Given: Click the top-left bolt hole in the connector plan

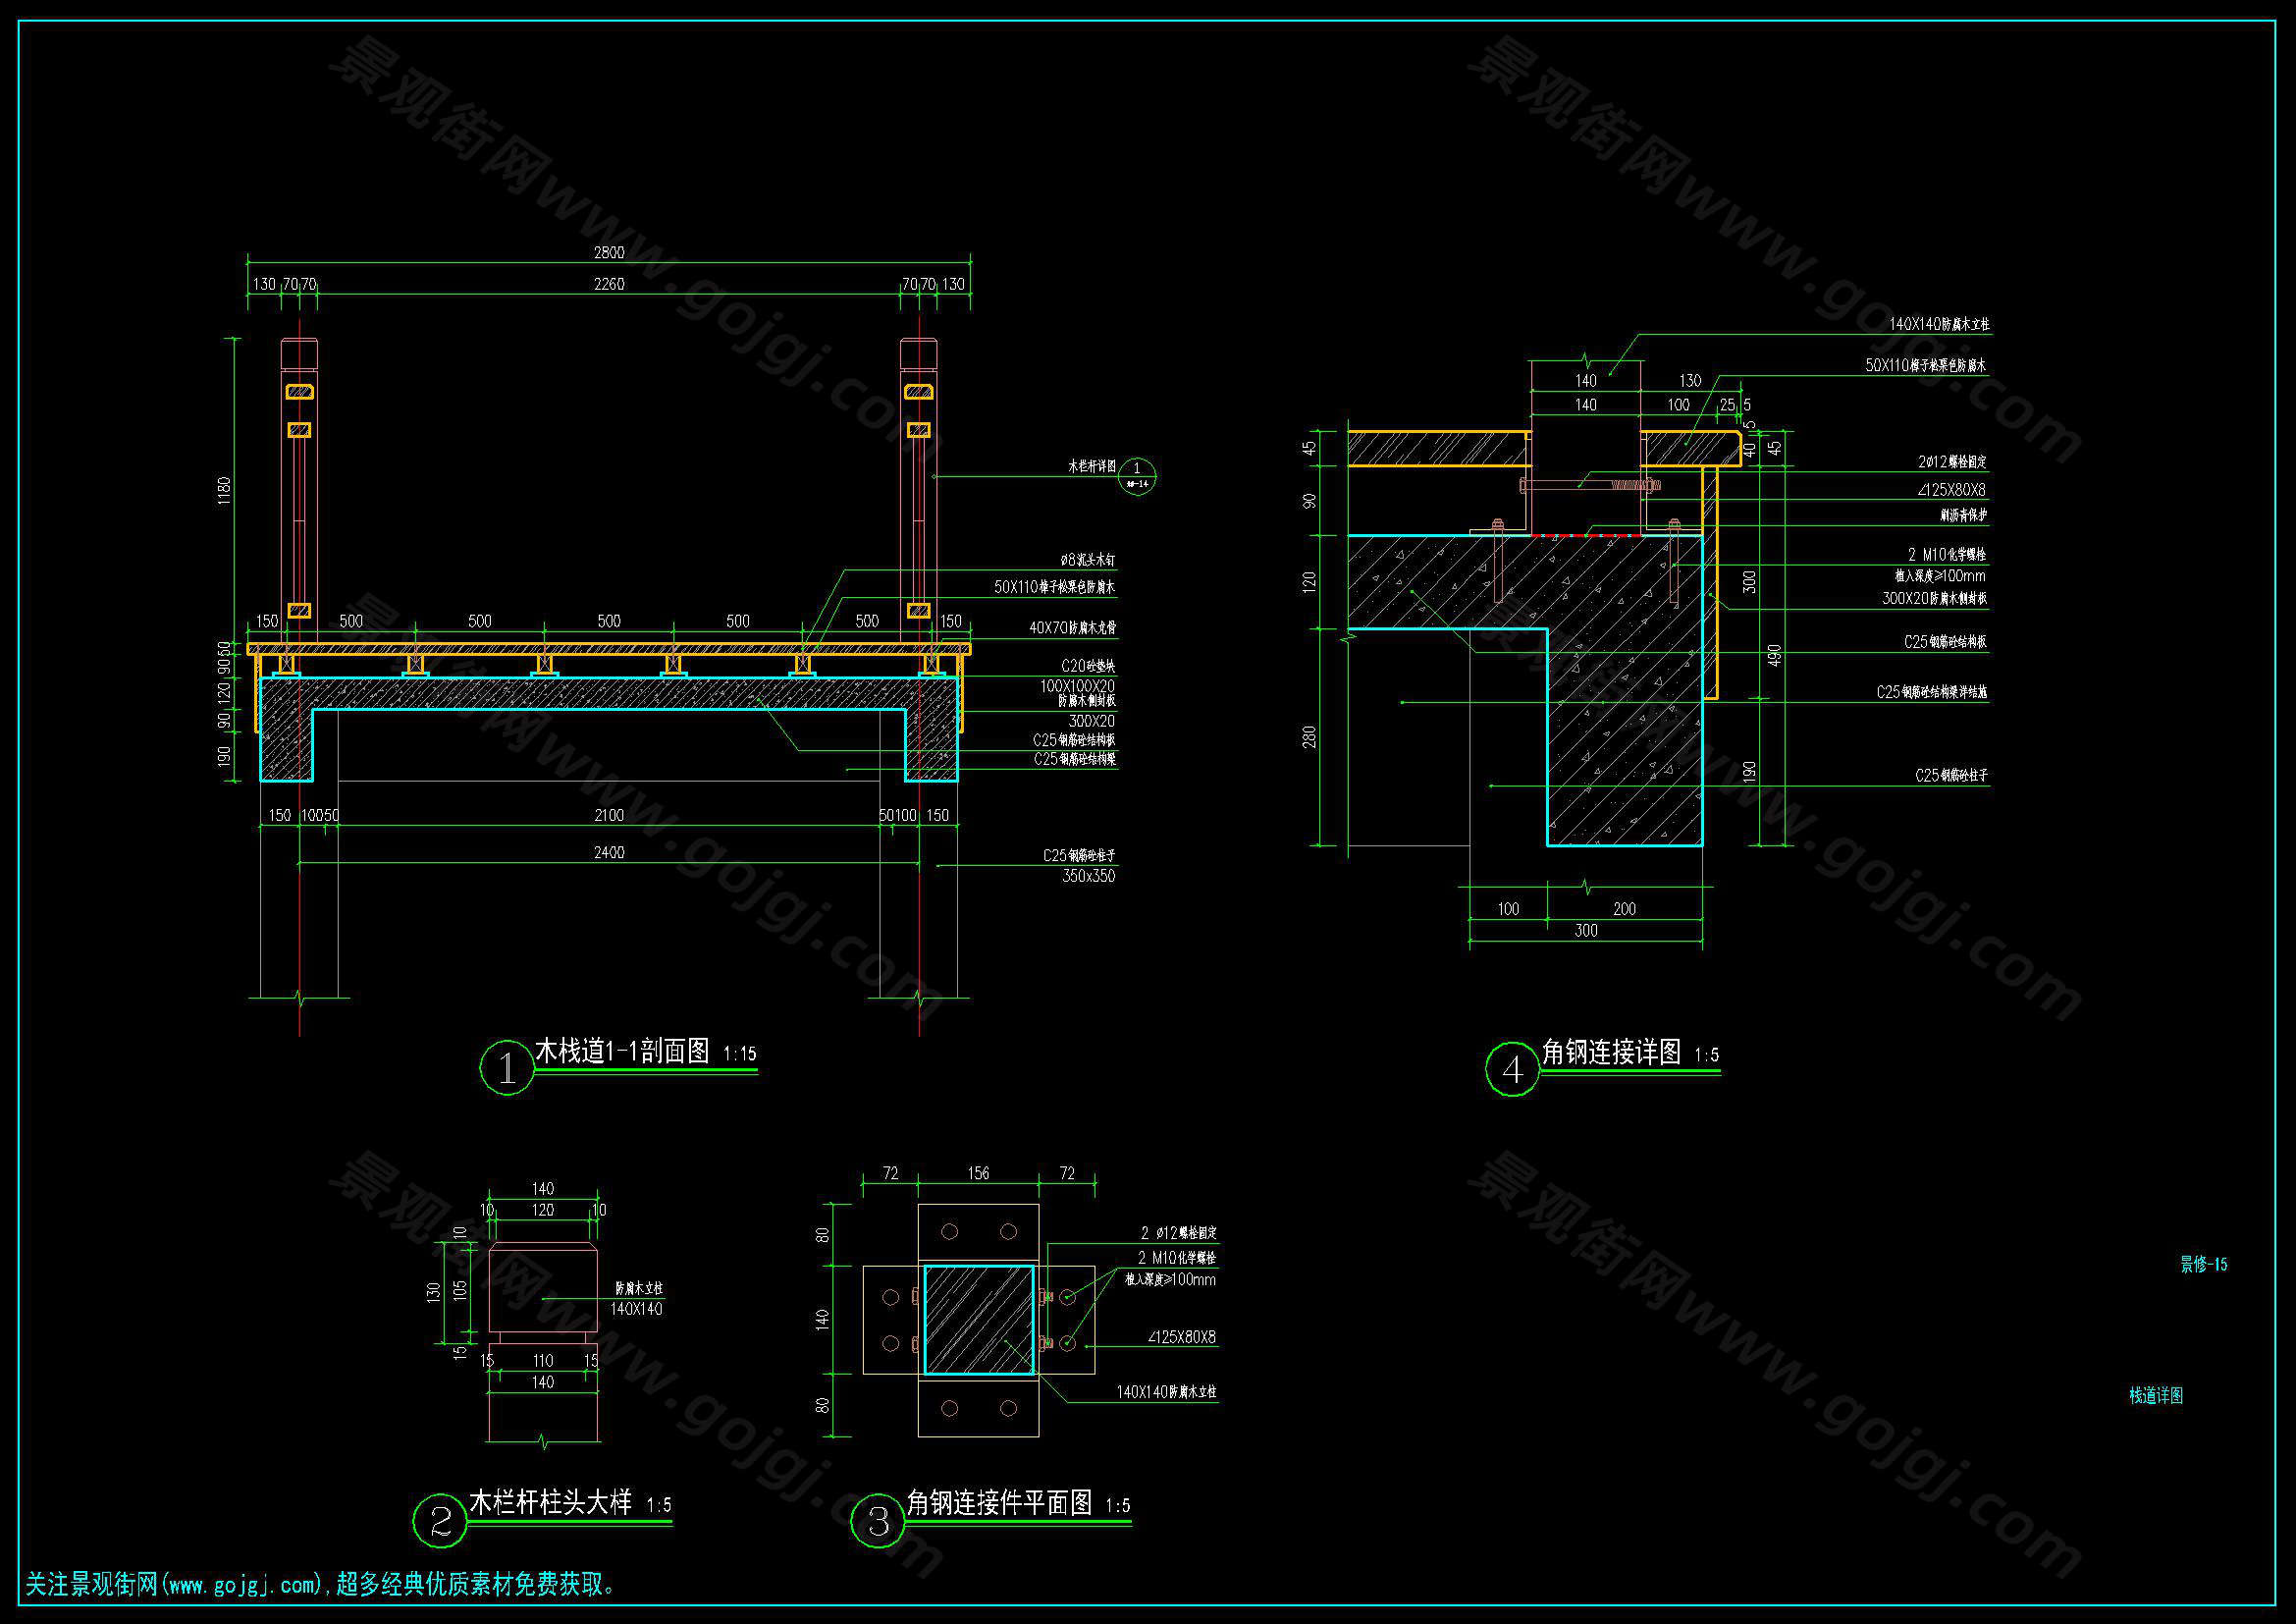Looking at the screenshot, I should (x=949, y=1231).
